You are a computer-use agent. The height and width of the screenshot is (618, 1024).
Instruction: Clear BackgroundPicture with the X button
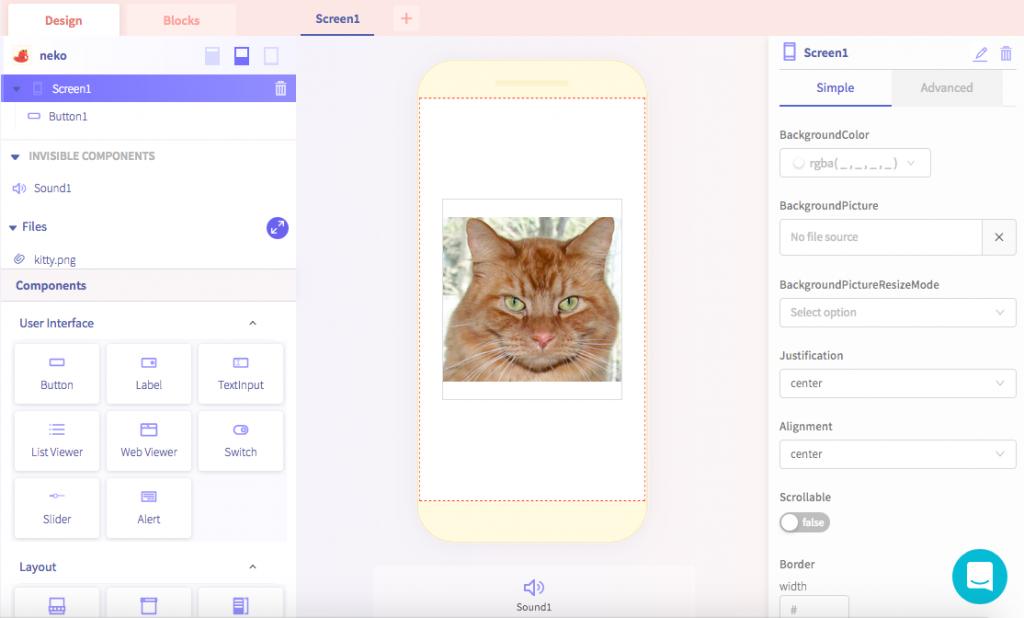pyautogui.click(x=999, y=237)
